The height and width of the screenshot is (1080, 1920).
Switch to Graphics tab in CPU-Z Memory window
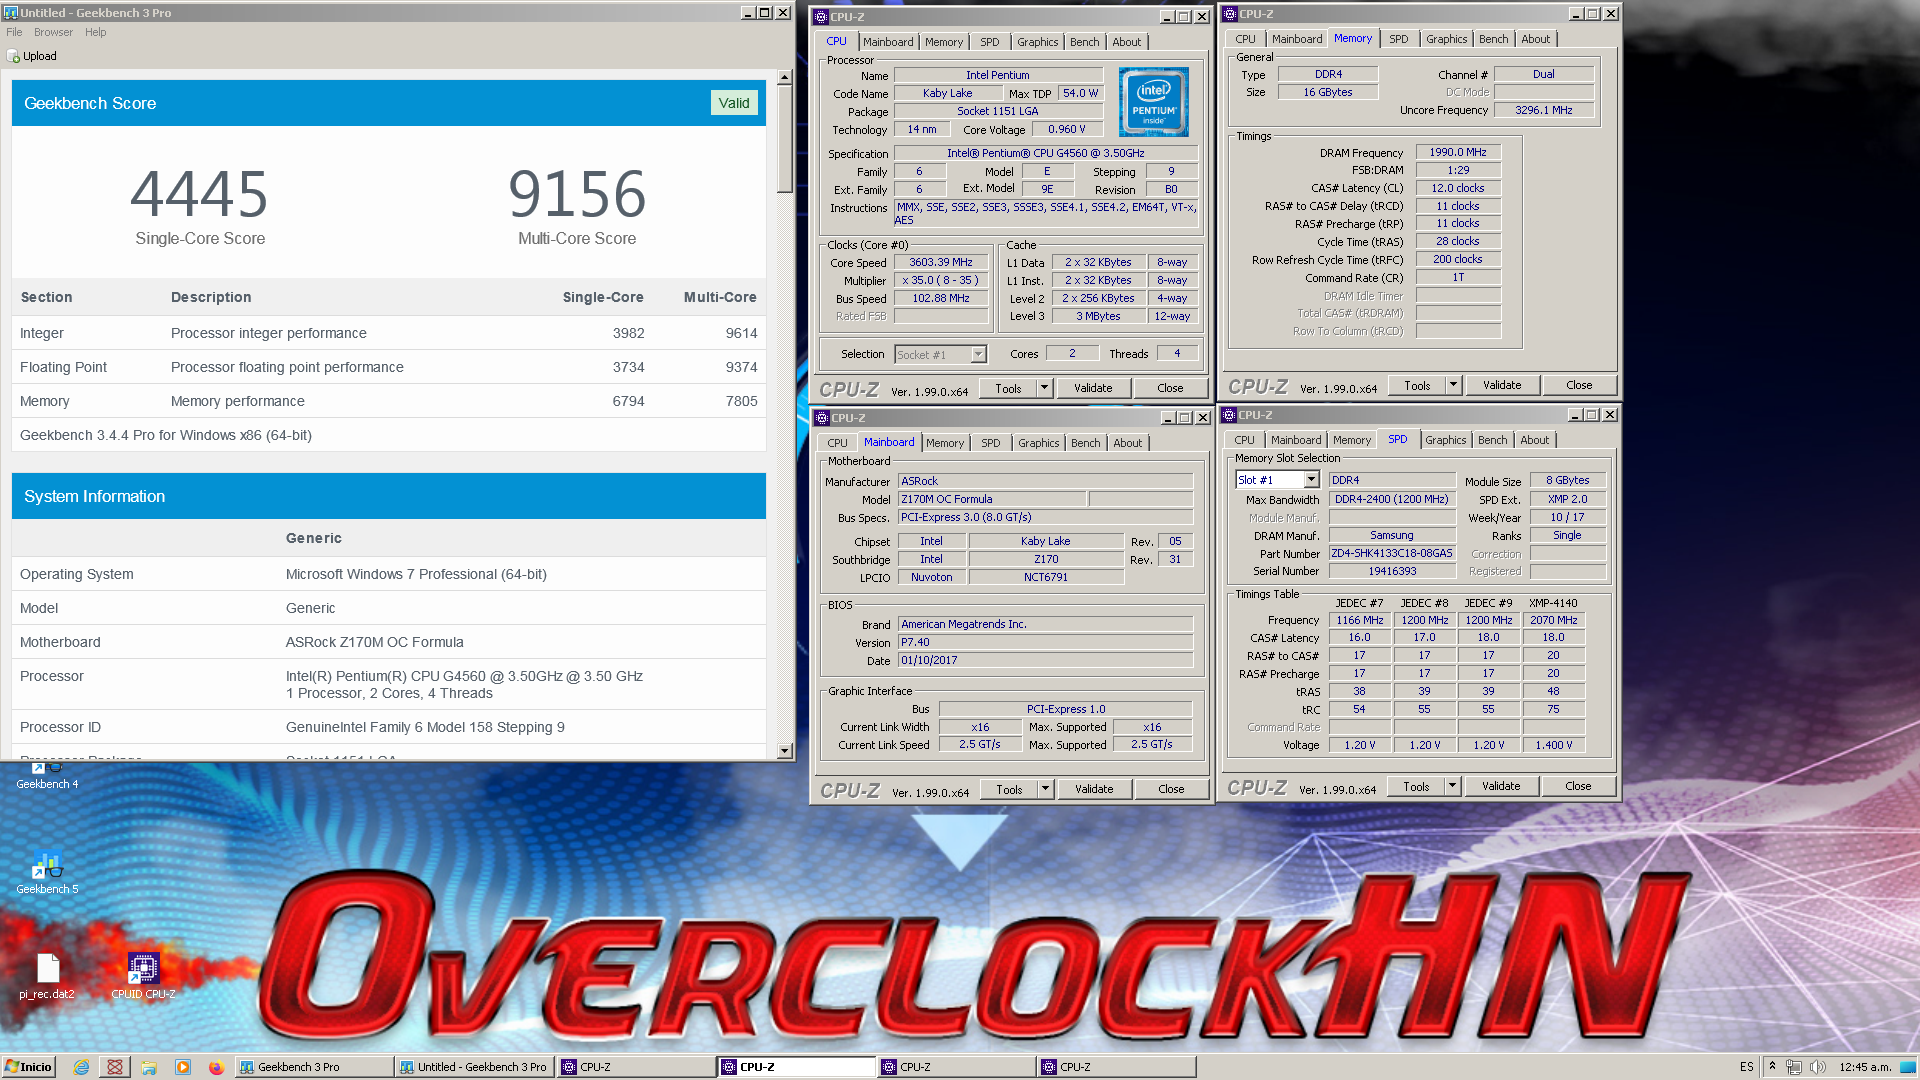(1446, 39)
